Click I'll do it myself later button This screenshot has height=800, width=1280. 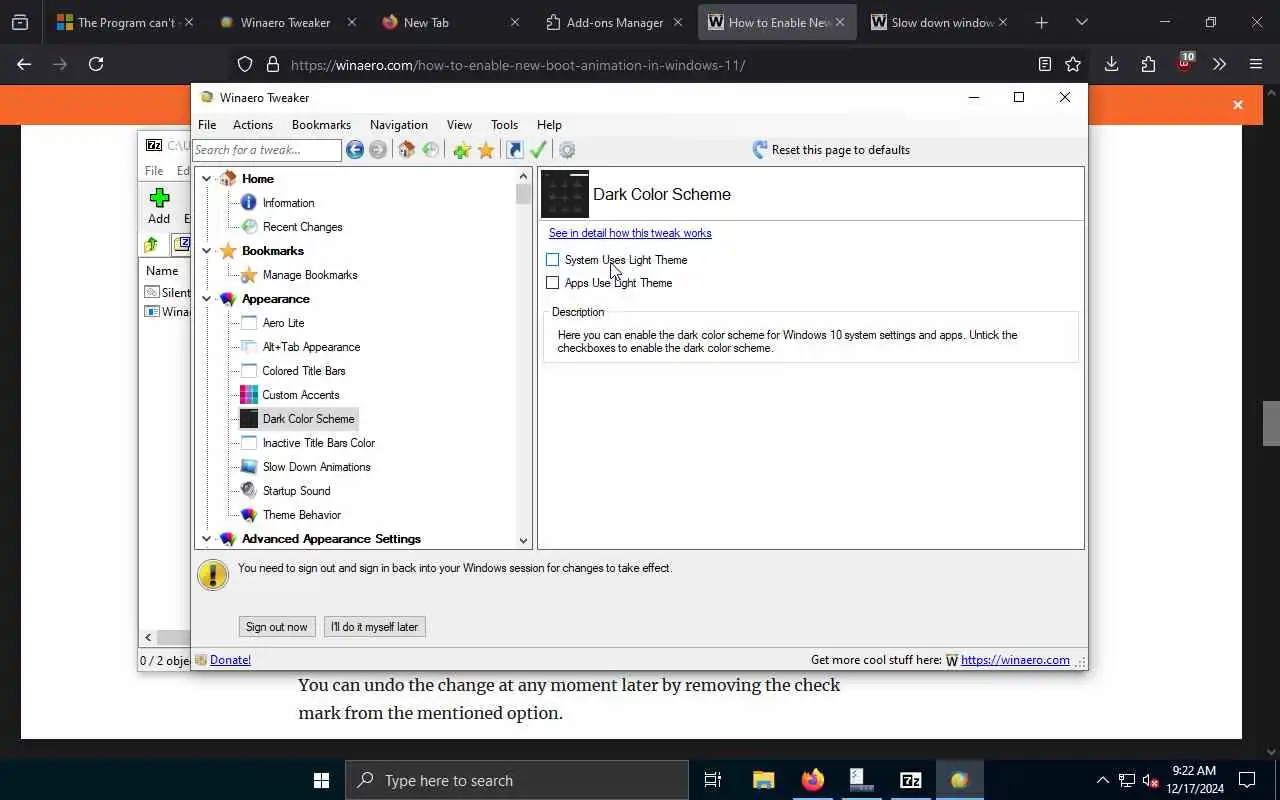point(375,627)
